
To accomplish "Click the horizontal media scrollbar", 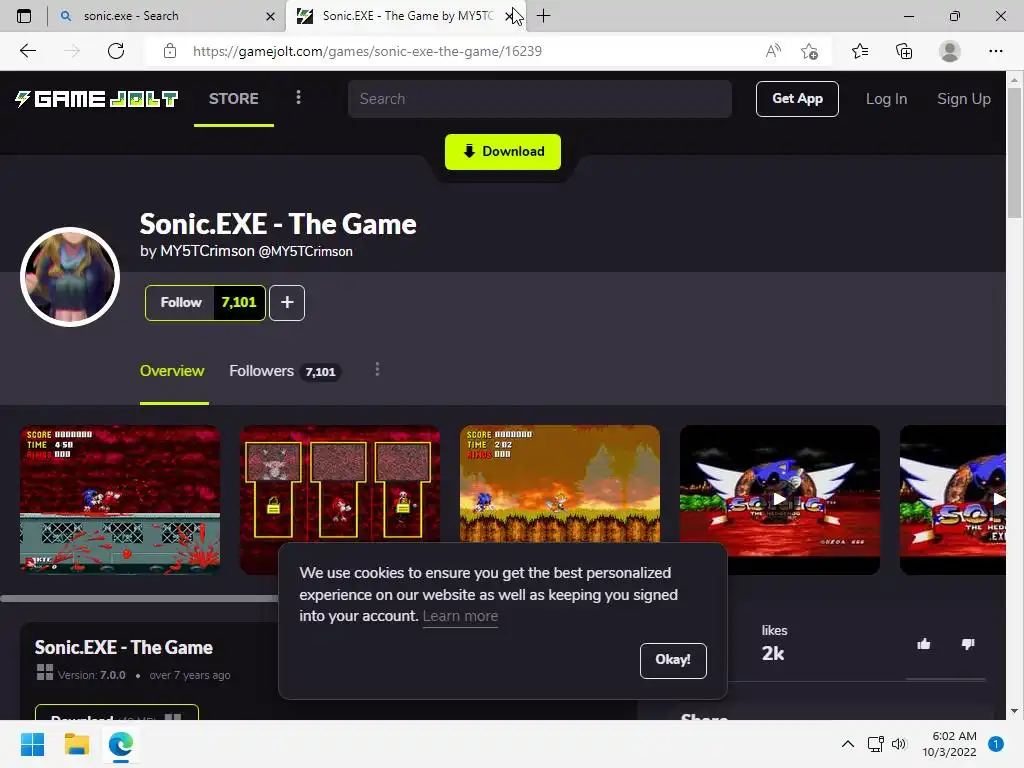I will 139,598.
